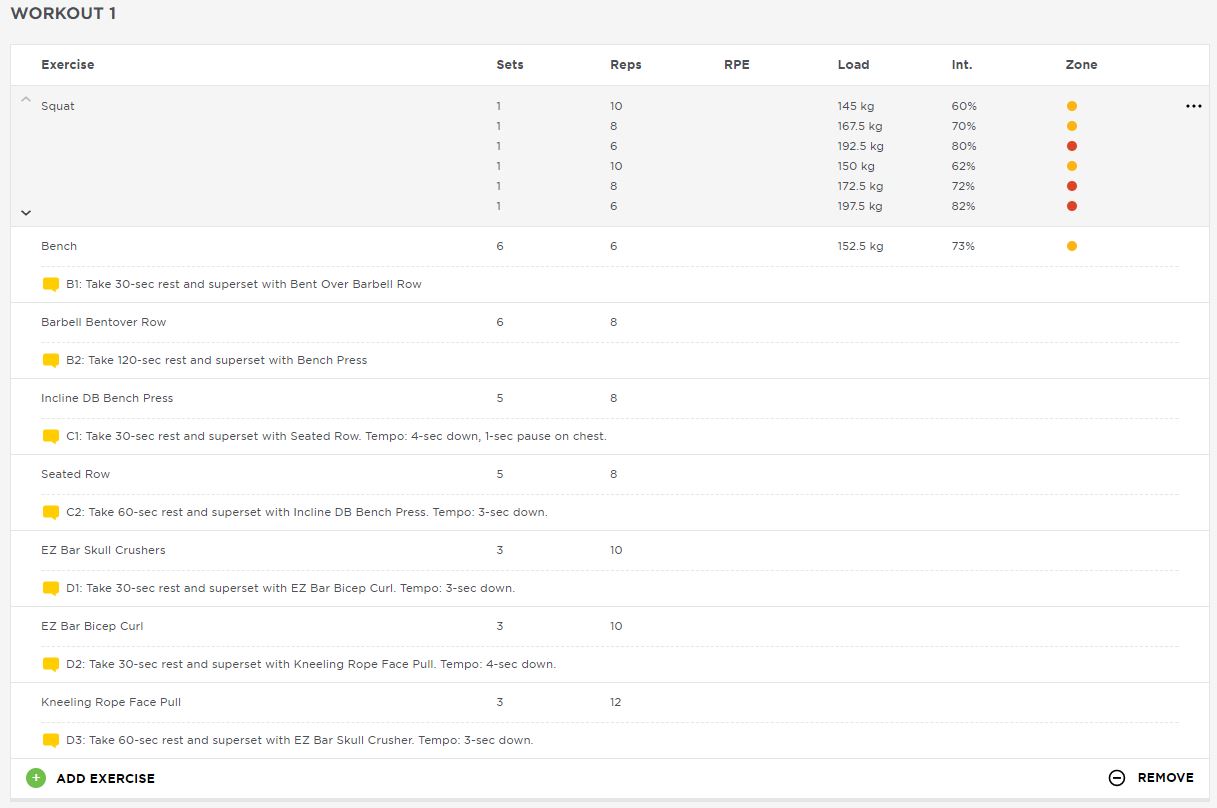The width and height of the screenshot is (1217, 808).
Task: Click the Incline DB Bench Press sets value
Action: 500,398
